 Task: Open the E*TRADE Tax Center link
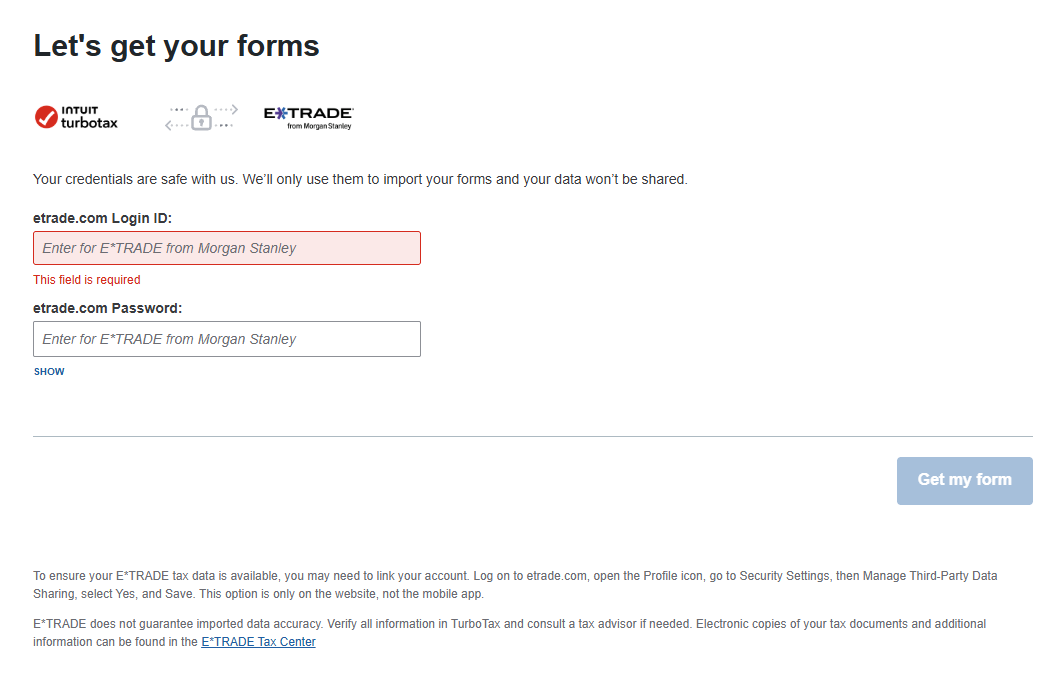(x=258, y=642)
